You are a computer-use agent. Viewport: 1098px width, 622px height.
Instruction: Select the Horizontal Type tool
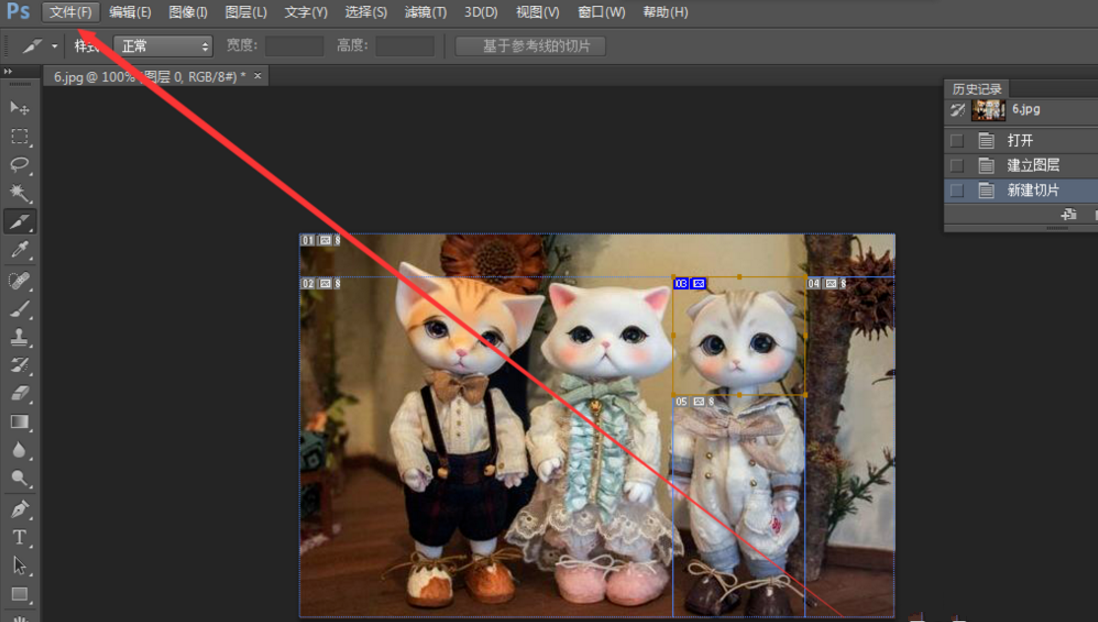tap(19, 537)
